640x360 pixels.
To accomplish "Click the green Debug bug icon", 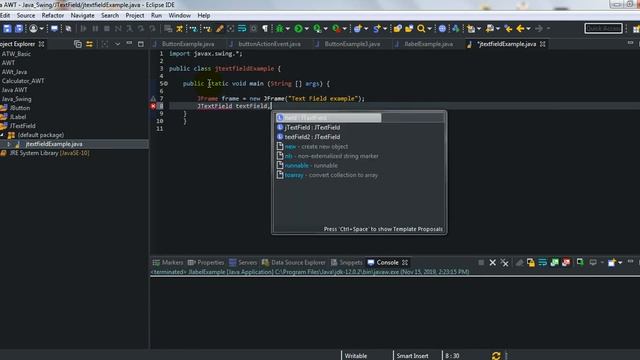I will click(x=280, y=28).
